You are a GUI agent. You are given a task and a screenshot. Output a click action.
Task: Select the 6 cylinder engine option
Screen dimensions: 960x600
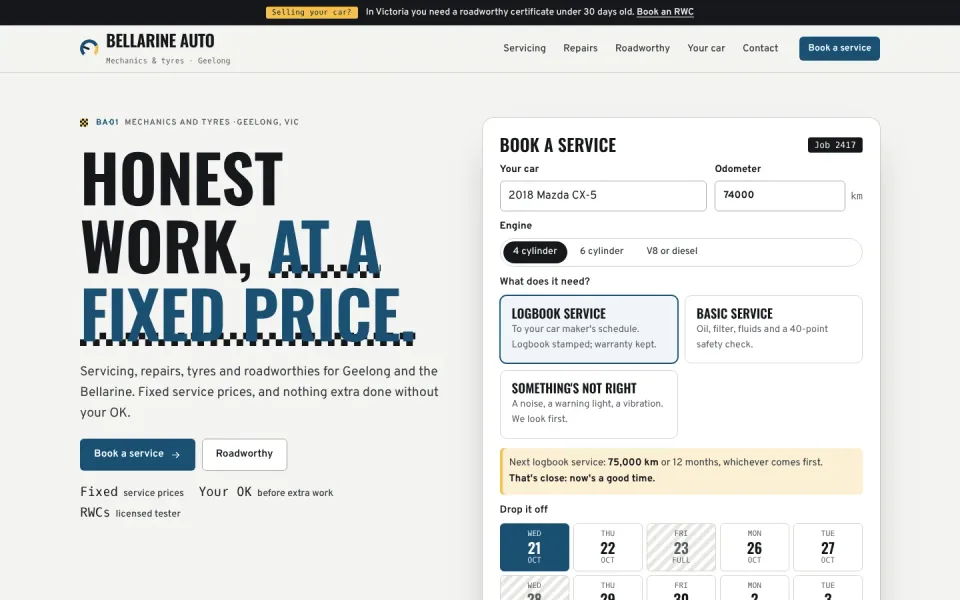602,252
